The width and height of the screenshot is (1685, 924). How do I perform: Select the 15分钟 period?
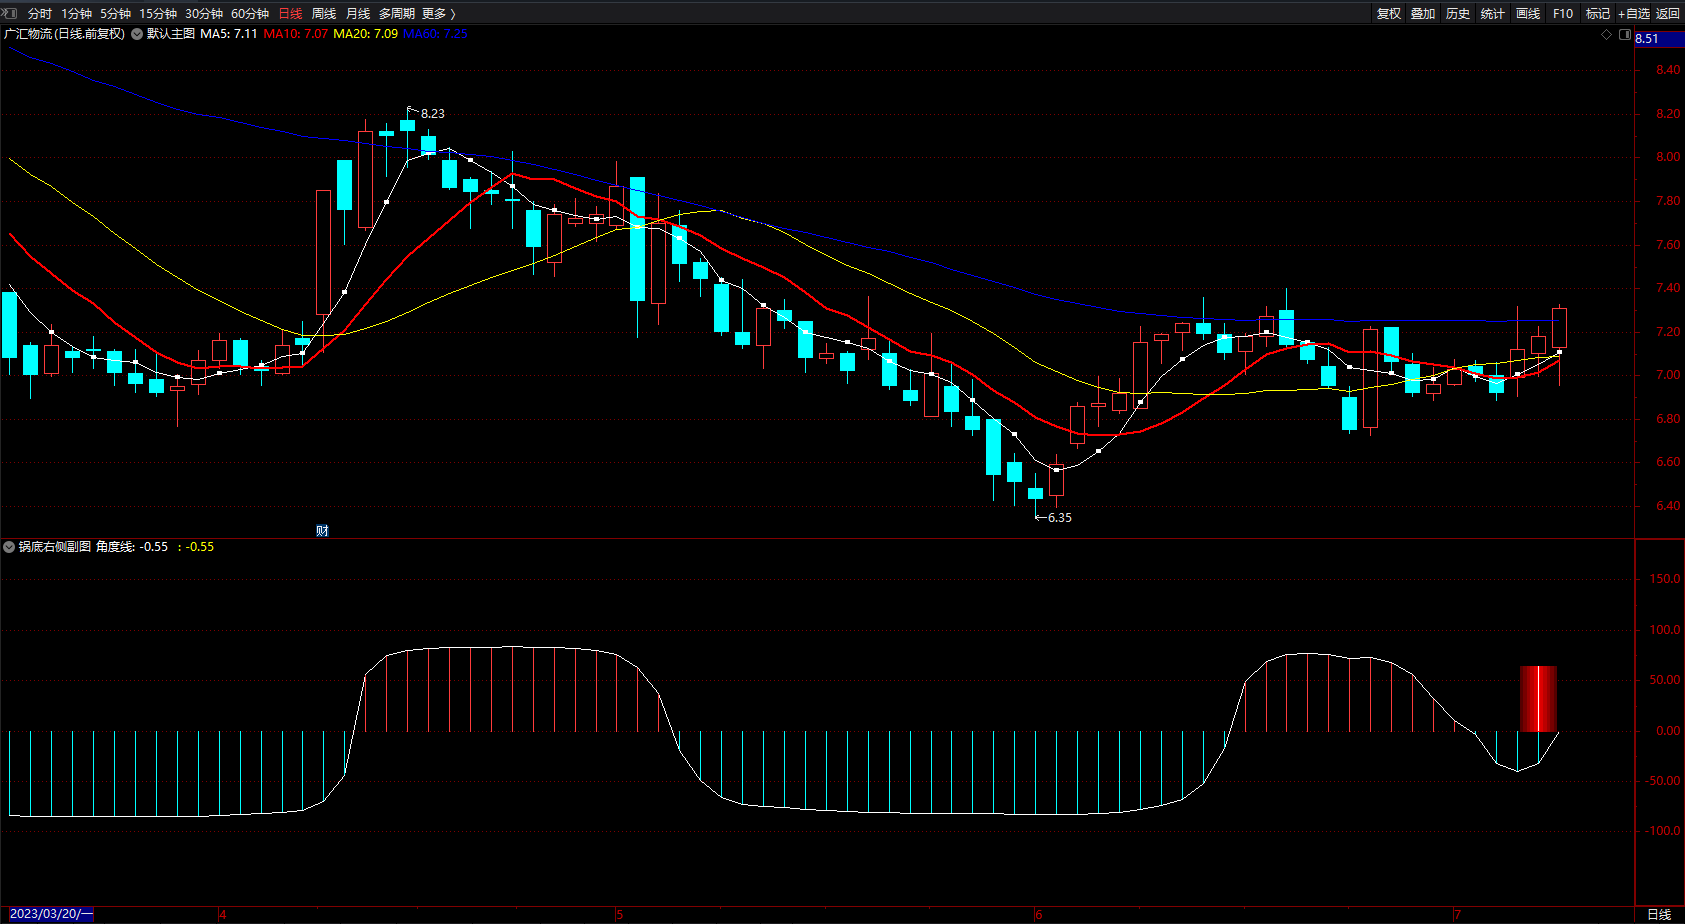coord(158,13)
